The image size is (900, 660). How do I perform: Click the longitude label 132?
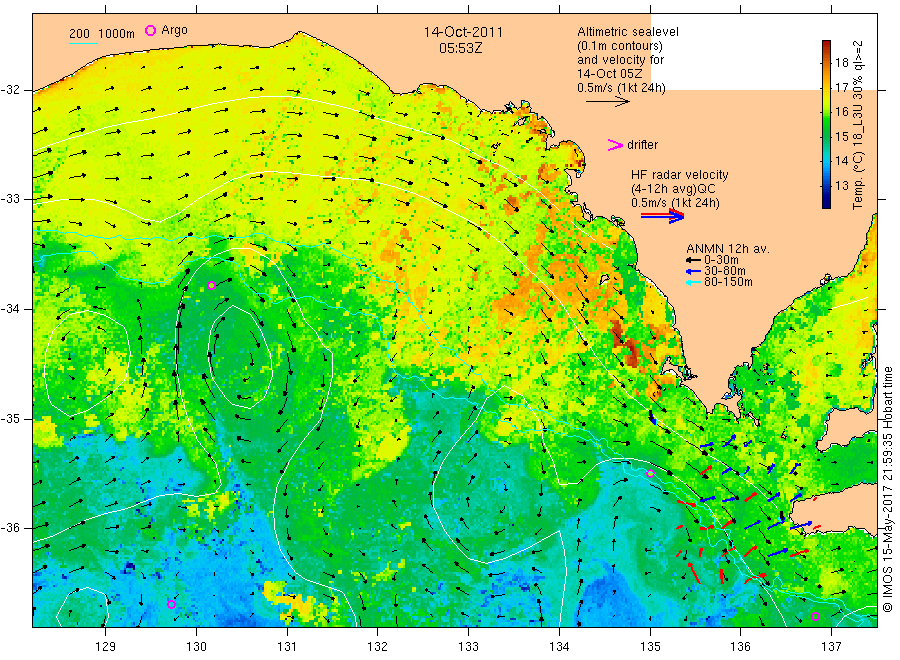[x=378, y=647]
